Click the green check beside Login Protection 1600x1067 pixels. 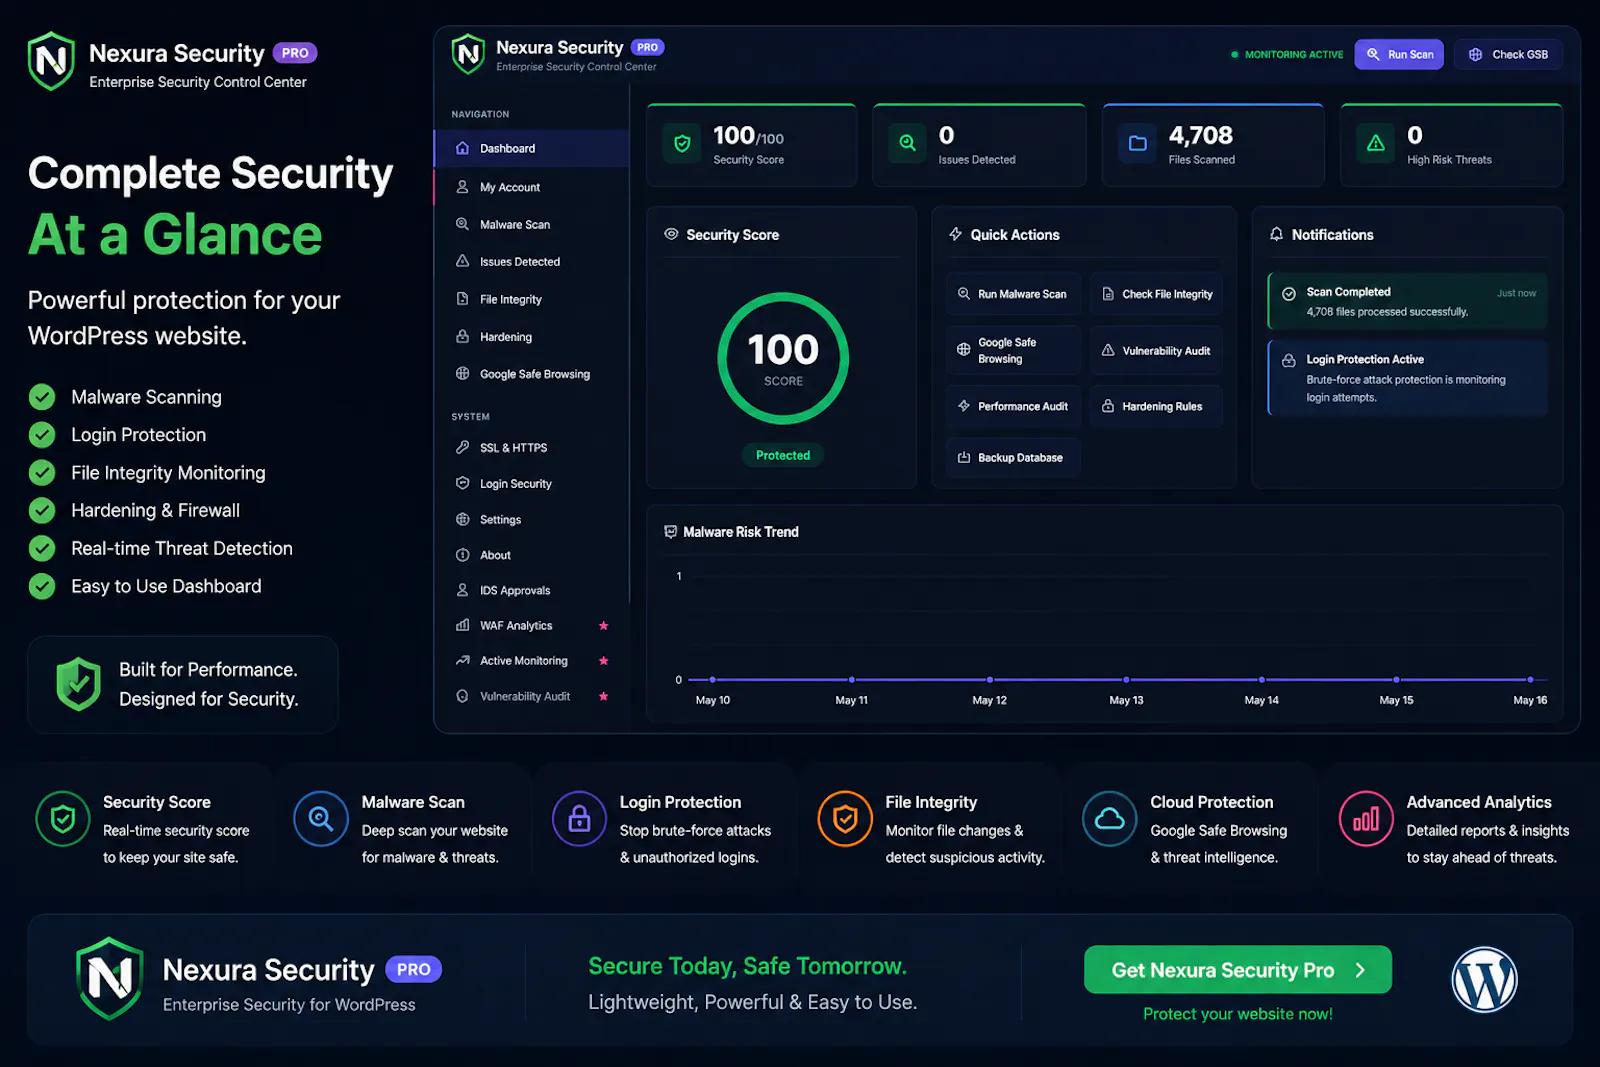42,435
